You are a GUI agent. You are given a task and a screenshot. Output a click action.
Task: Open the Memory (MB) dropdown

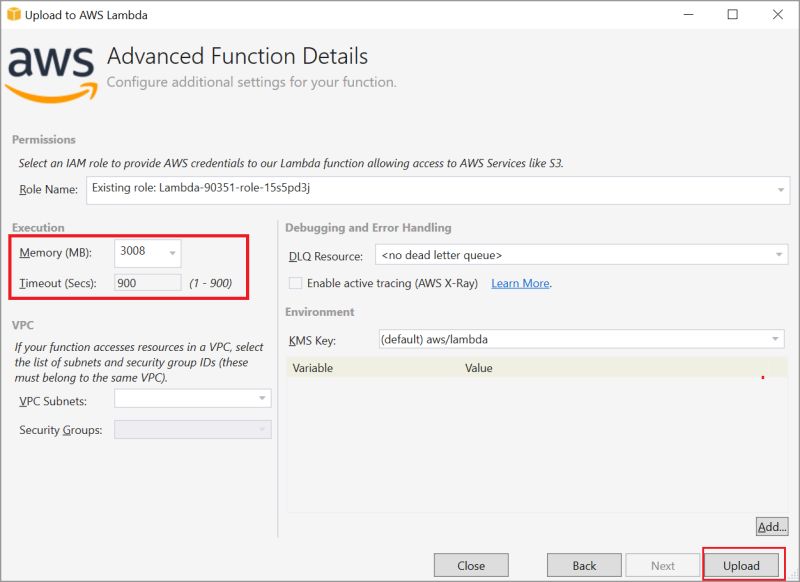tap(170, 253)
